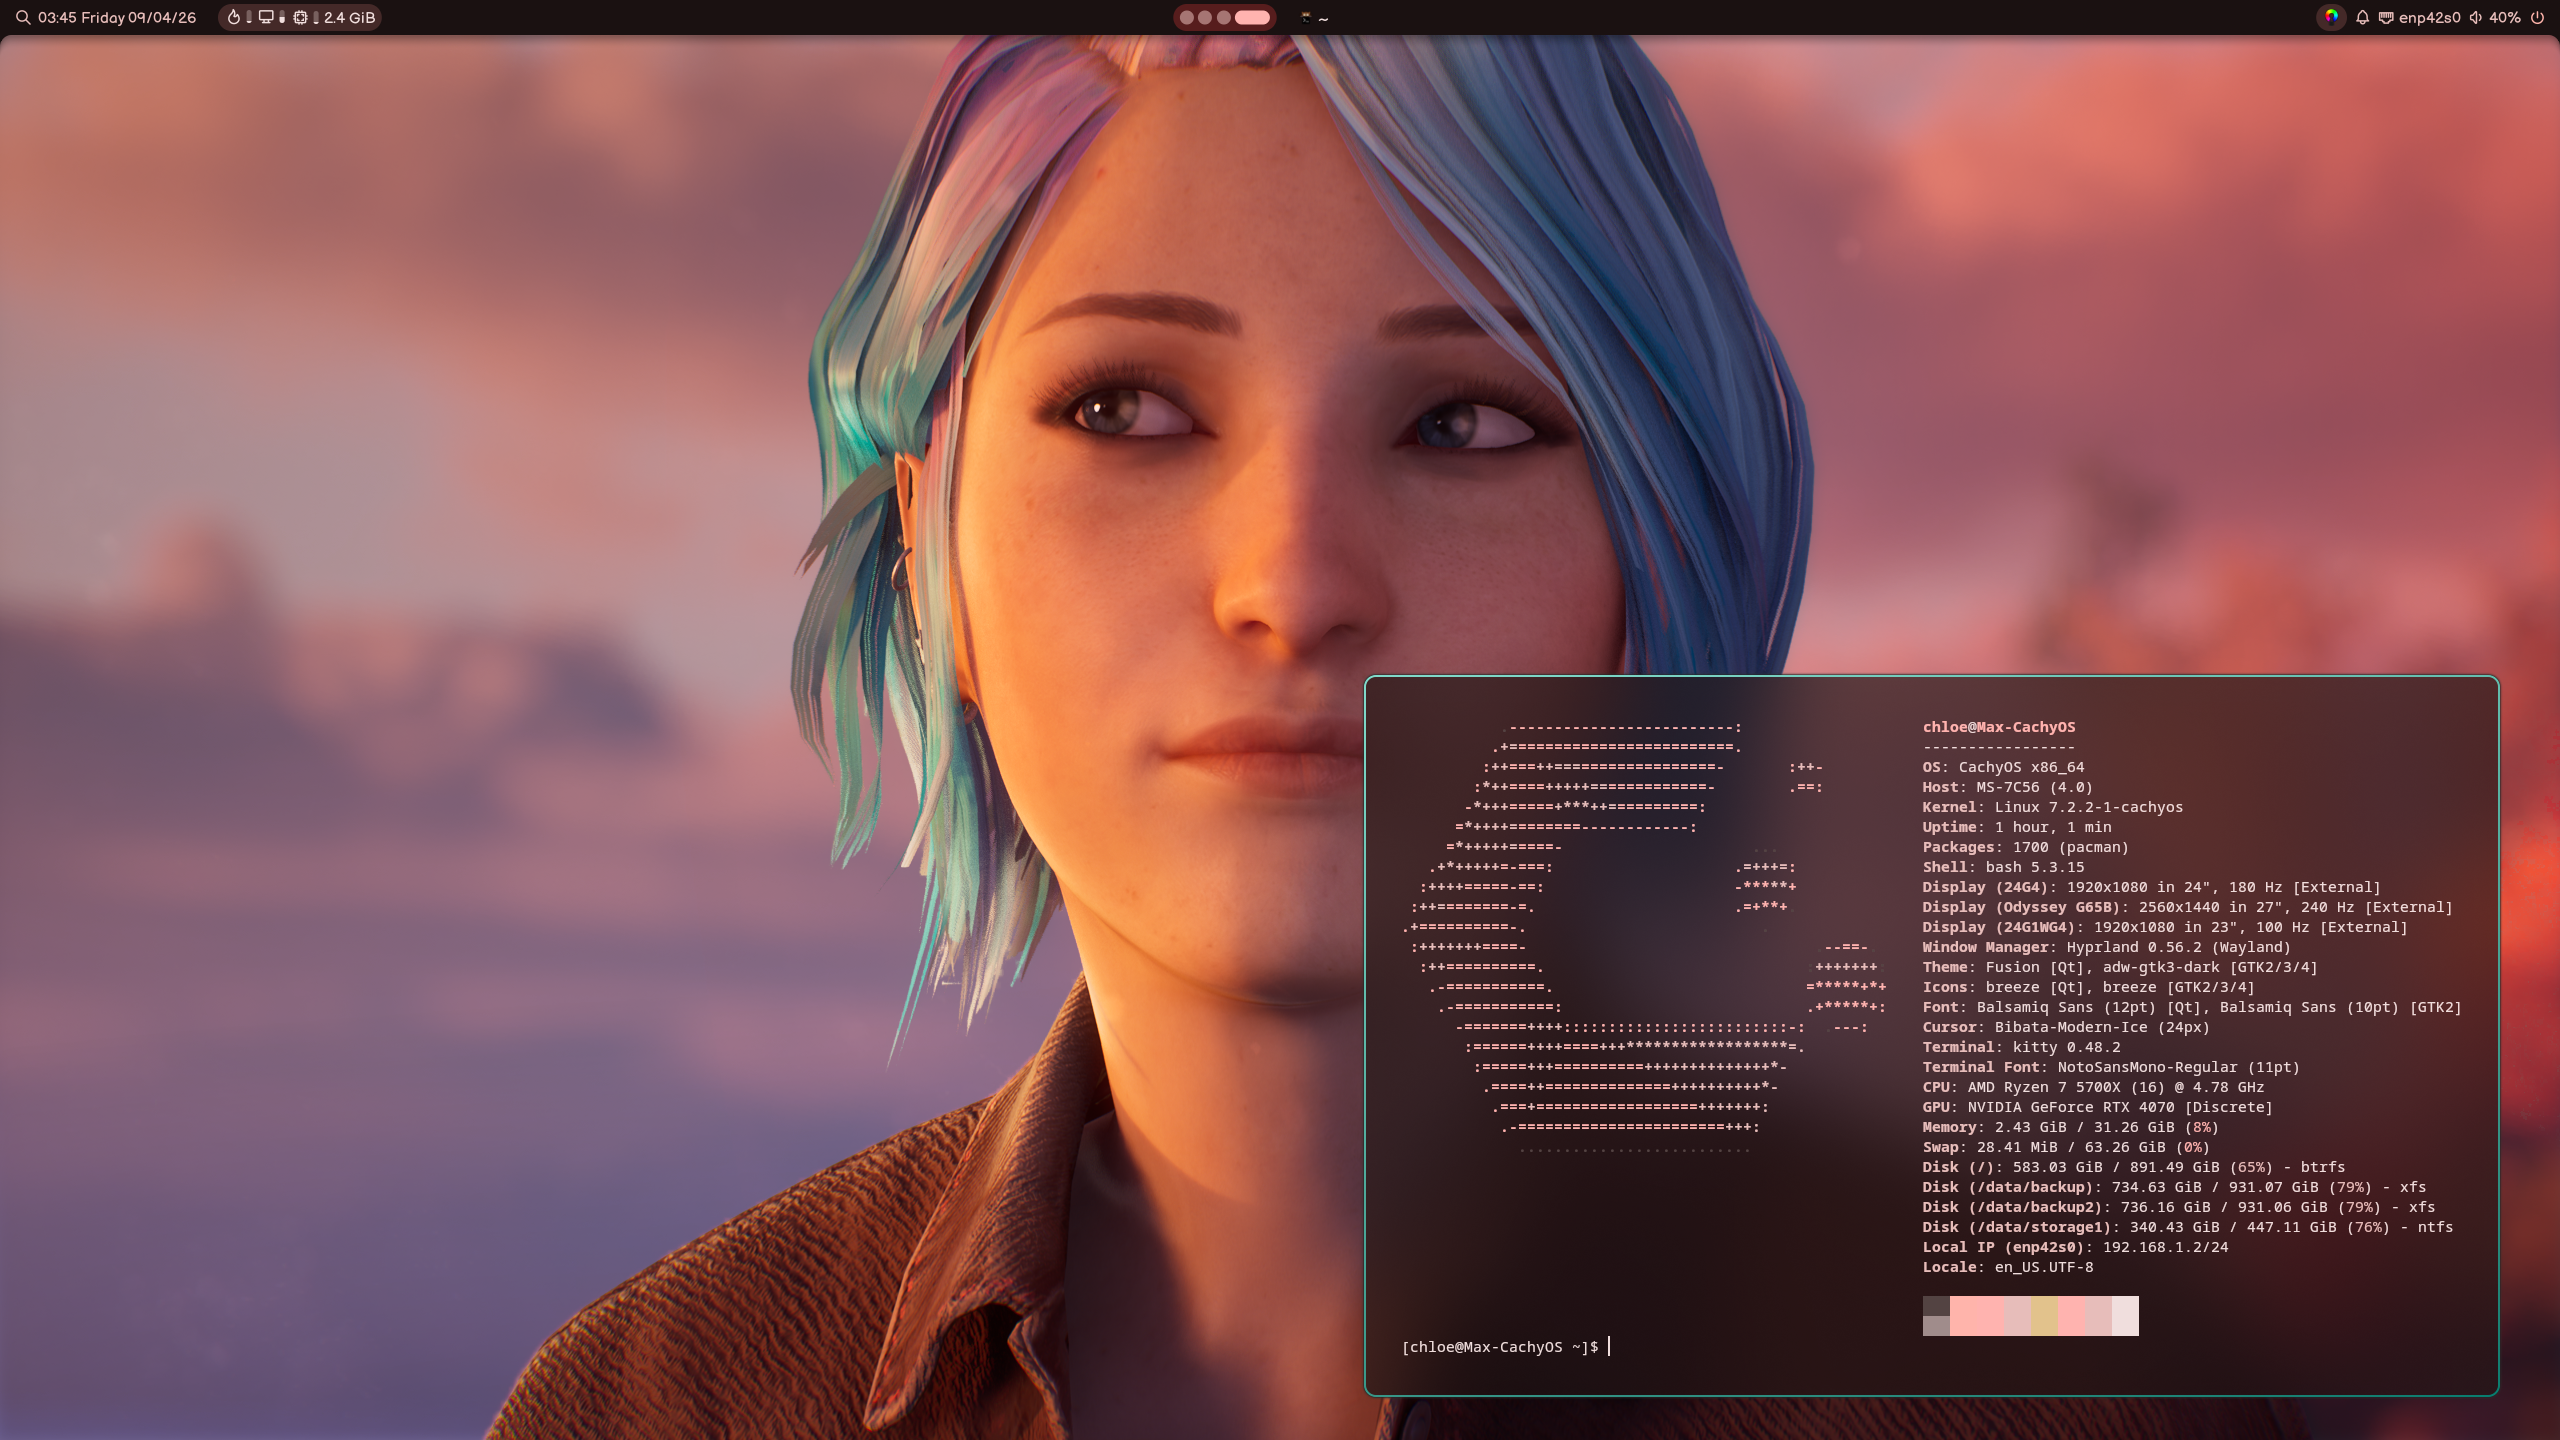
Task: Click the Kernel: Linux 7.2.2-1-cachyos line
Action: (2052, 807)
